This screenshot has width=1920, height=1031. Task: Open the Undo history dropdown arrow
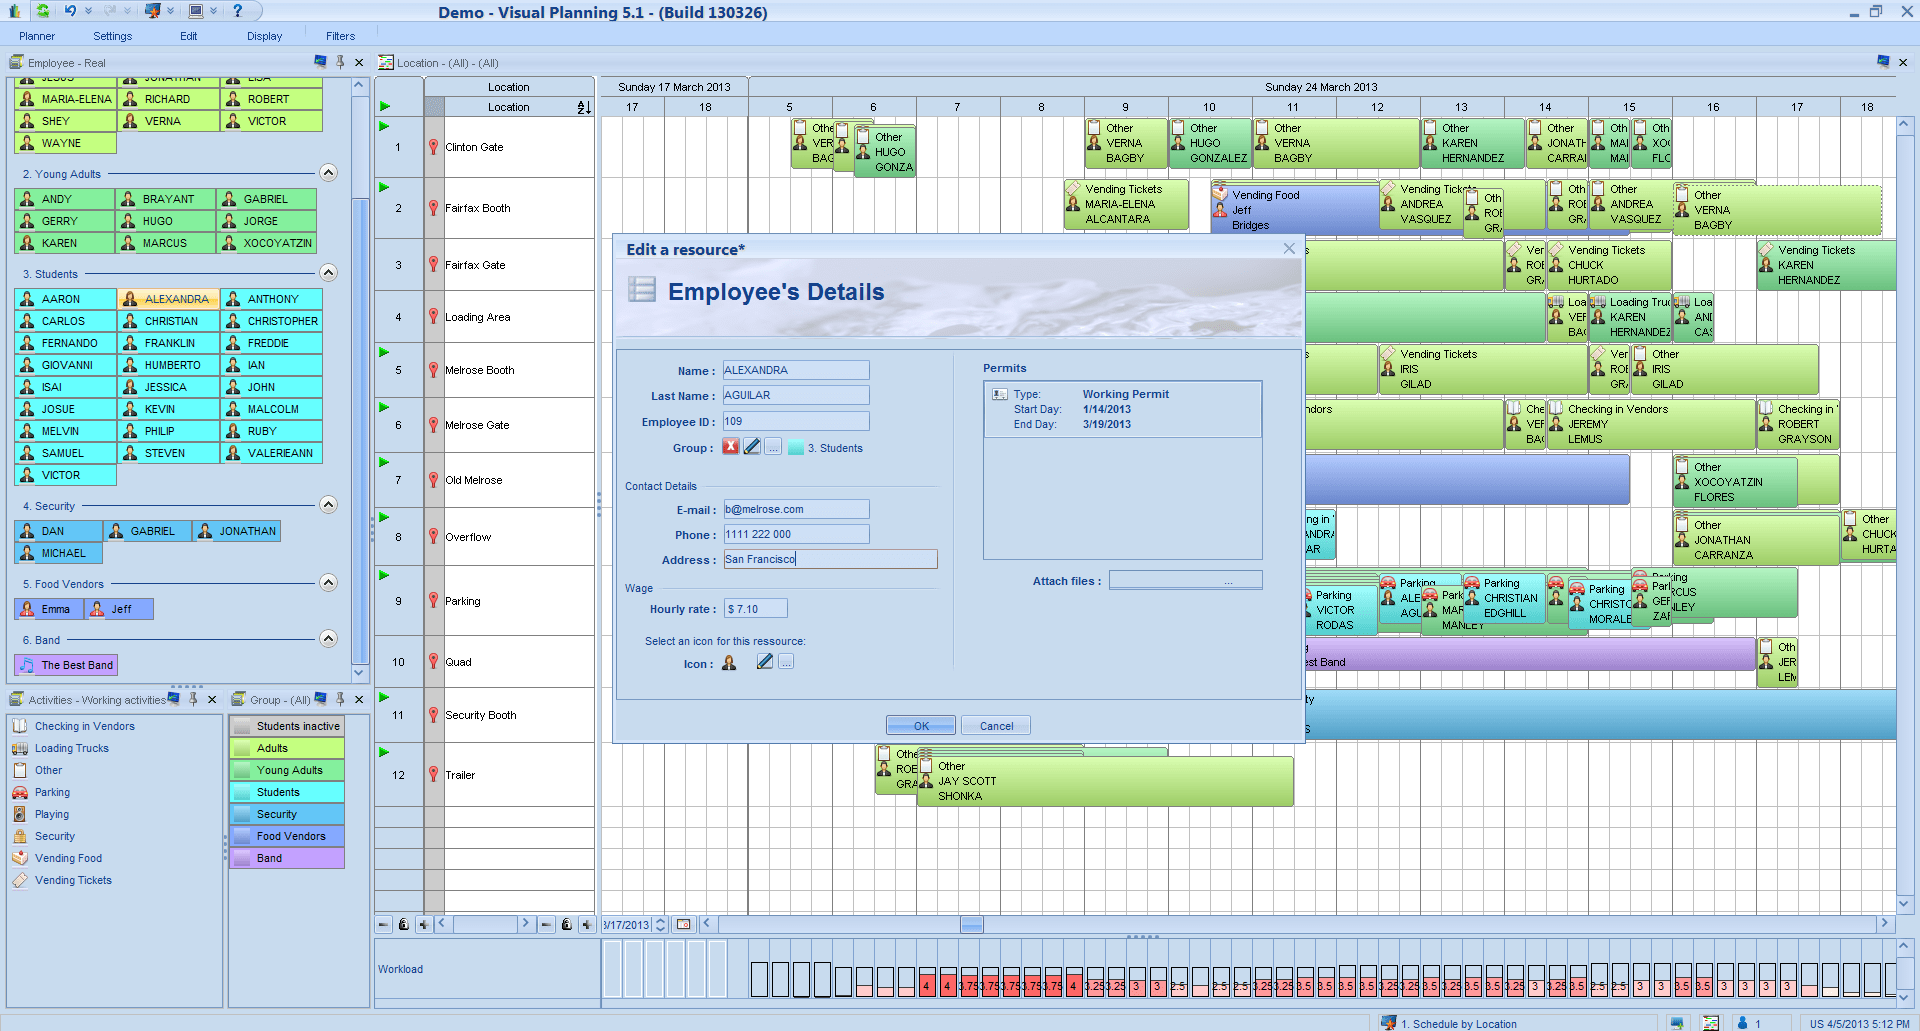coord(88,11)
